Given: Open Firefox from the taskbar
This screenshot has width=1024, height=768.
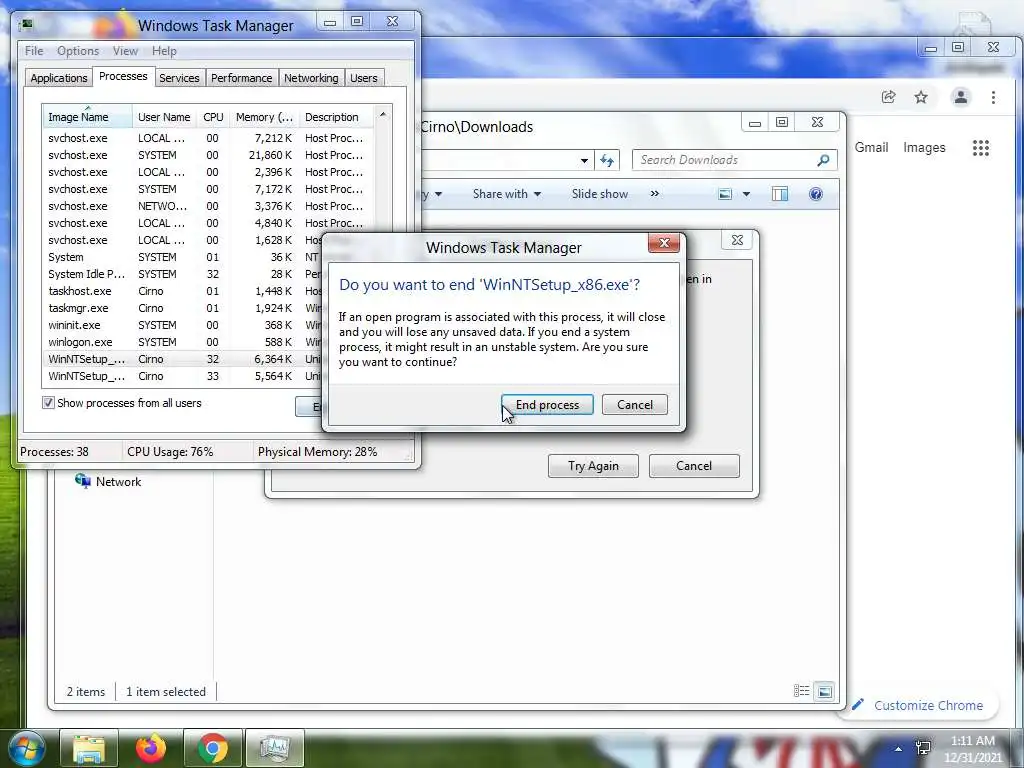Looking at the screenshot, I should (x=151, y=748).
